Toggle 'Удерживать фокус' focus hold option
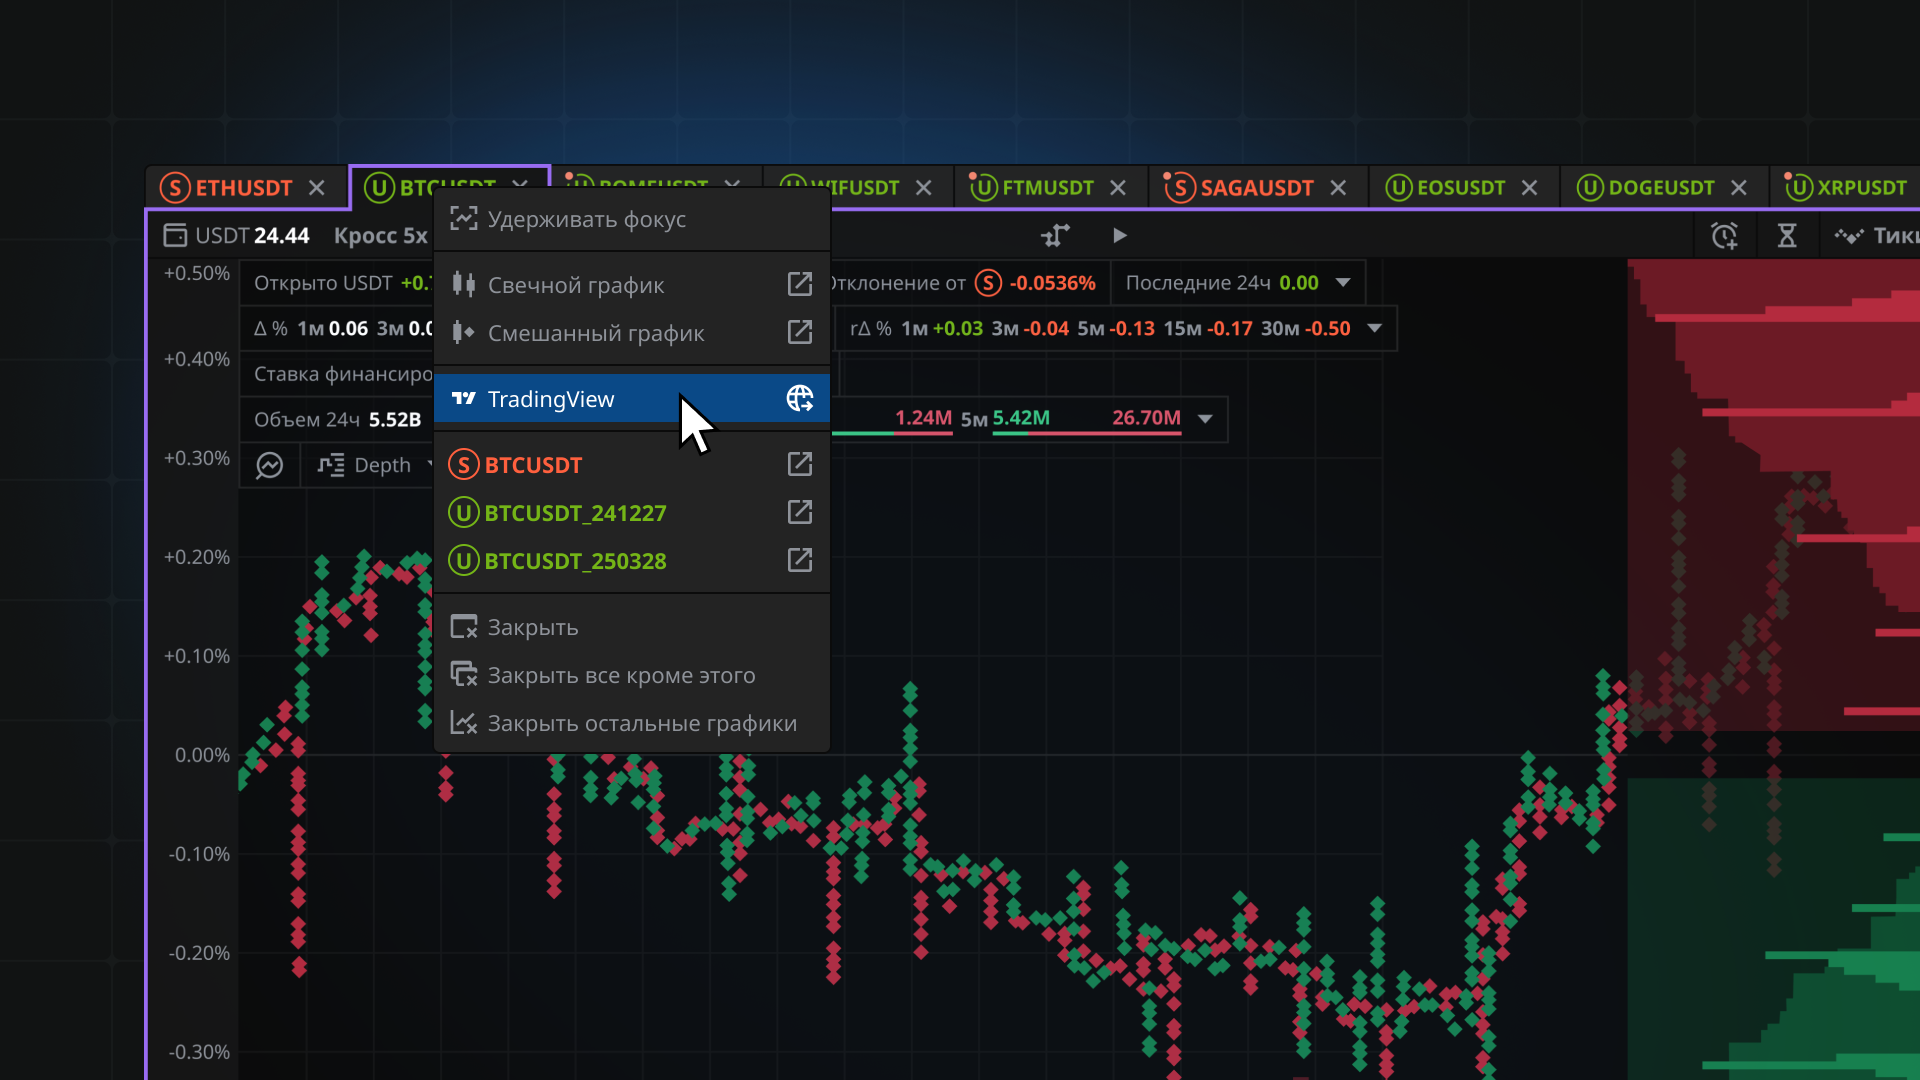The width and height of the screenshot is (1920, 1080). click(x=586, y=219)
